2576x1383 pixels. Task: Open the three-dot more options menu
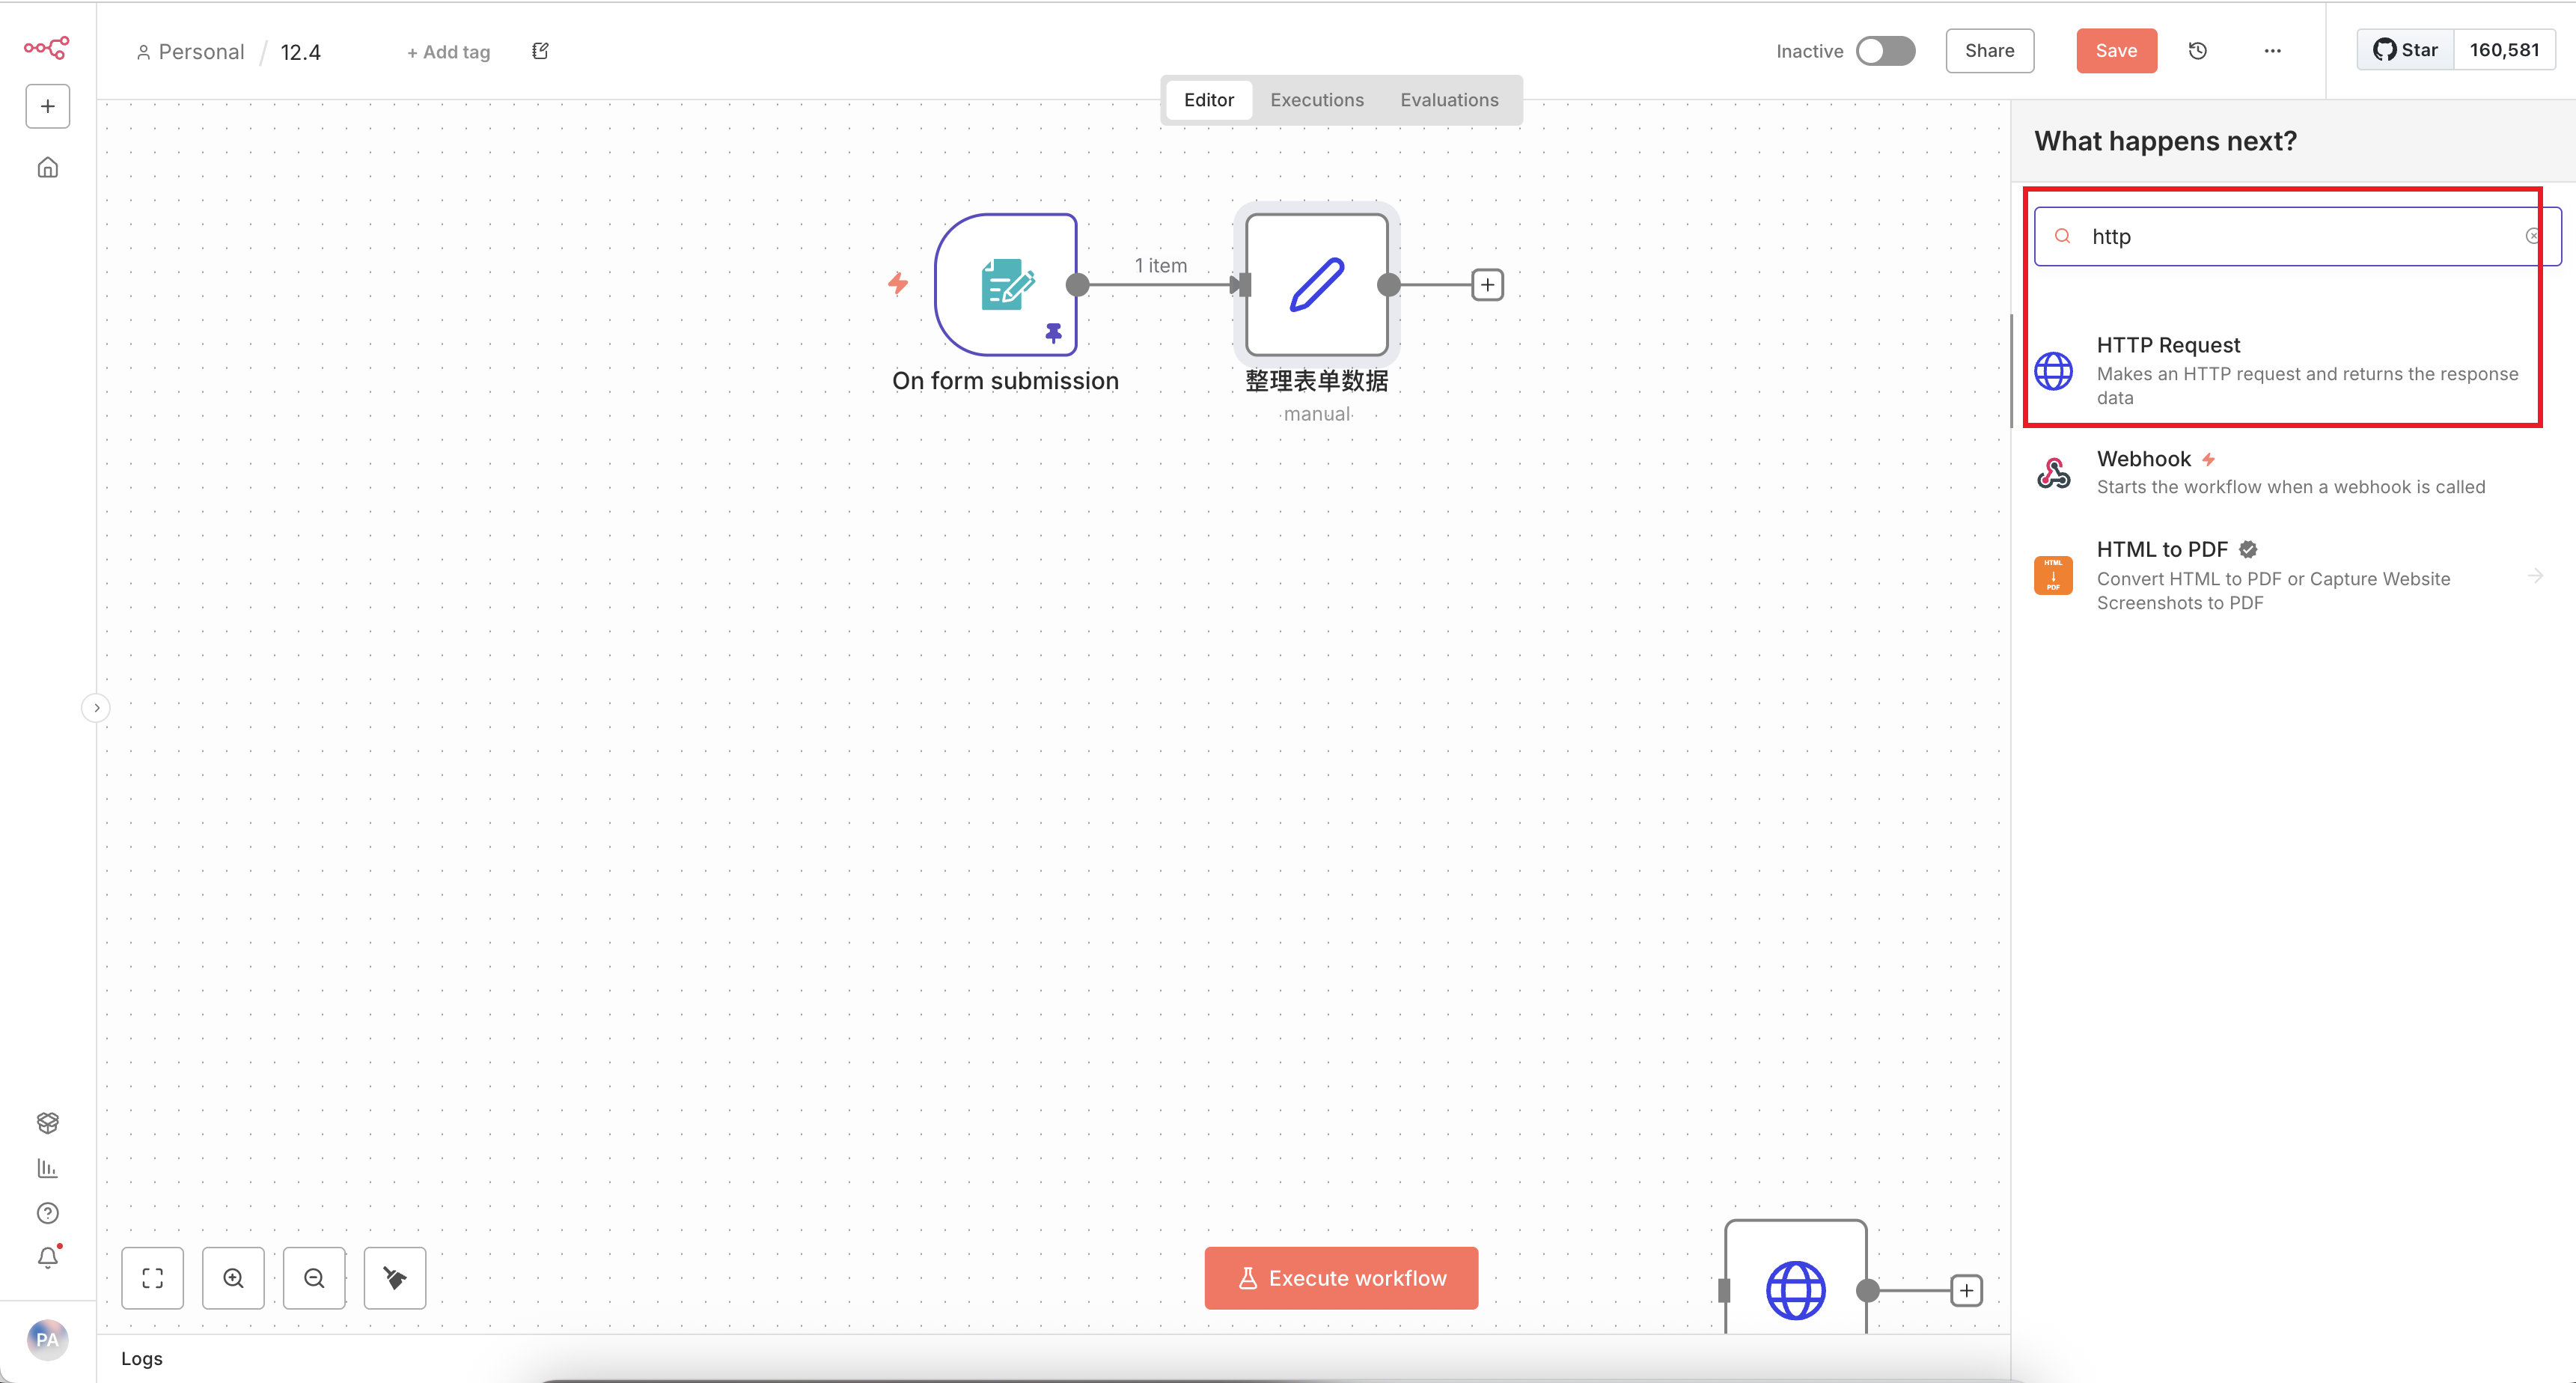2272,51
